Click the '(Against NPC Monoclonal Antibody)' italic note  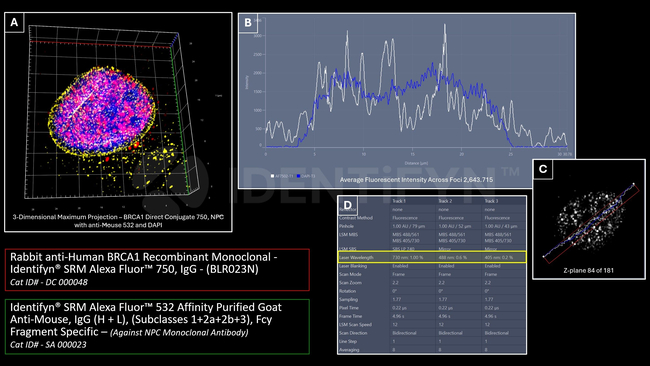179,332
